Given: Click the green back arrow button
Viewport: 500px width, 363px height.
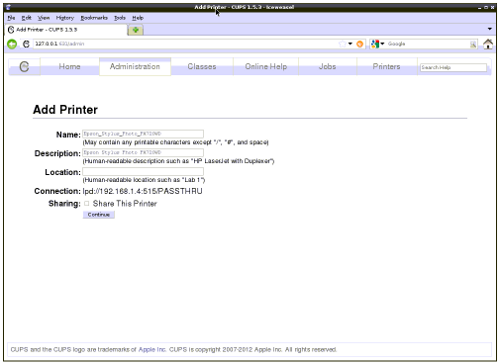Looking at the screenshot, I should 12,44.
